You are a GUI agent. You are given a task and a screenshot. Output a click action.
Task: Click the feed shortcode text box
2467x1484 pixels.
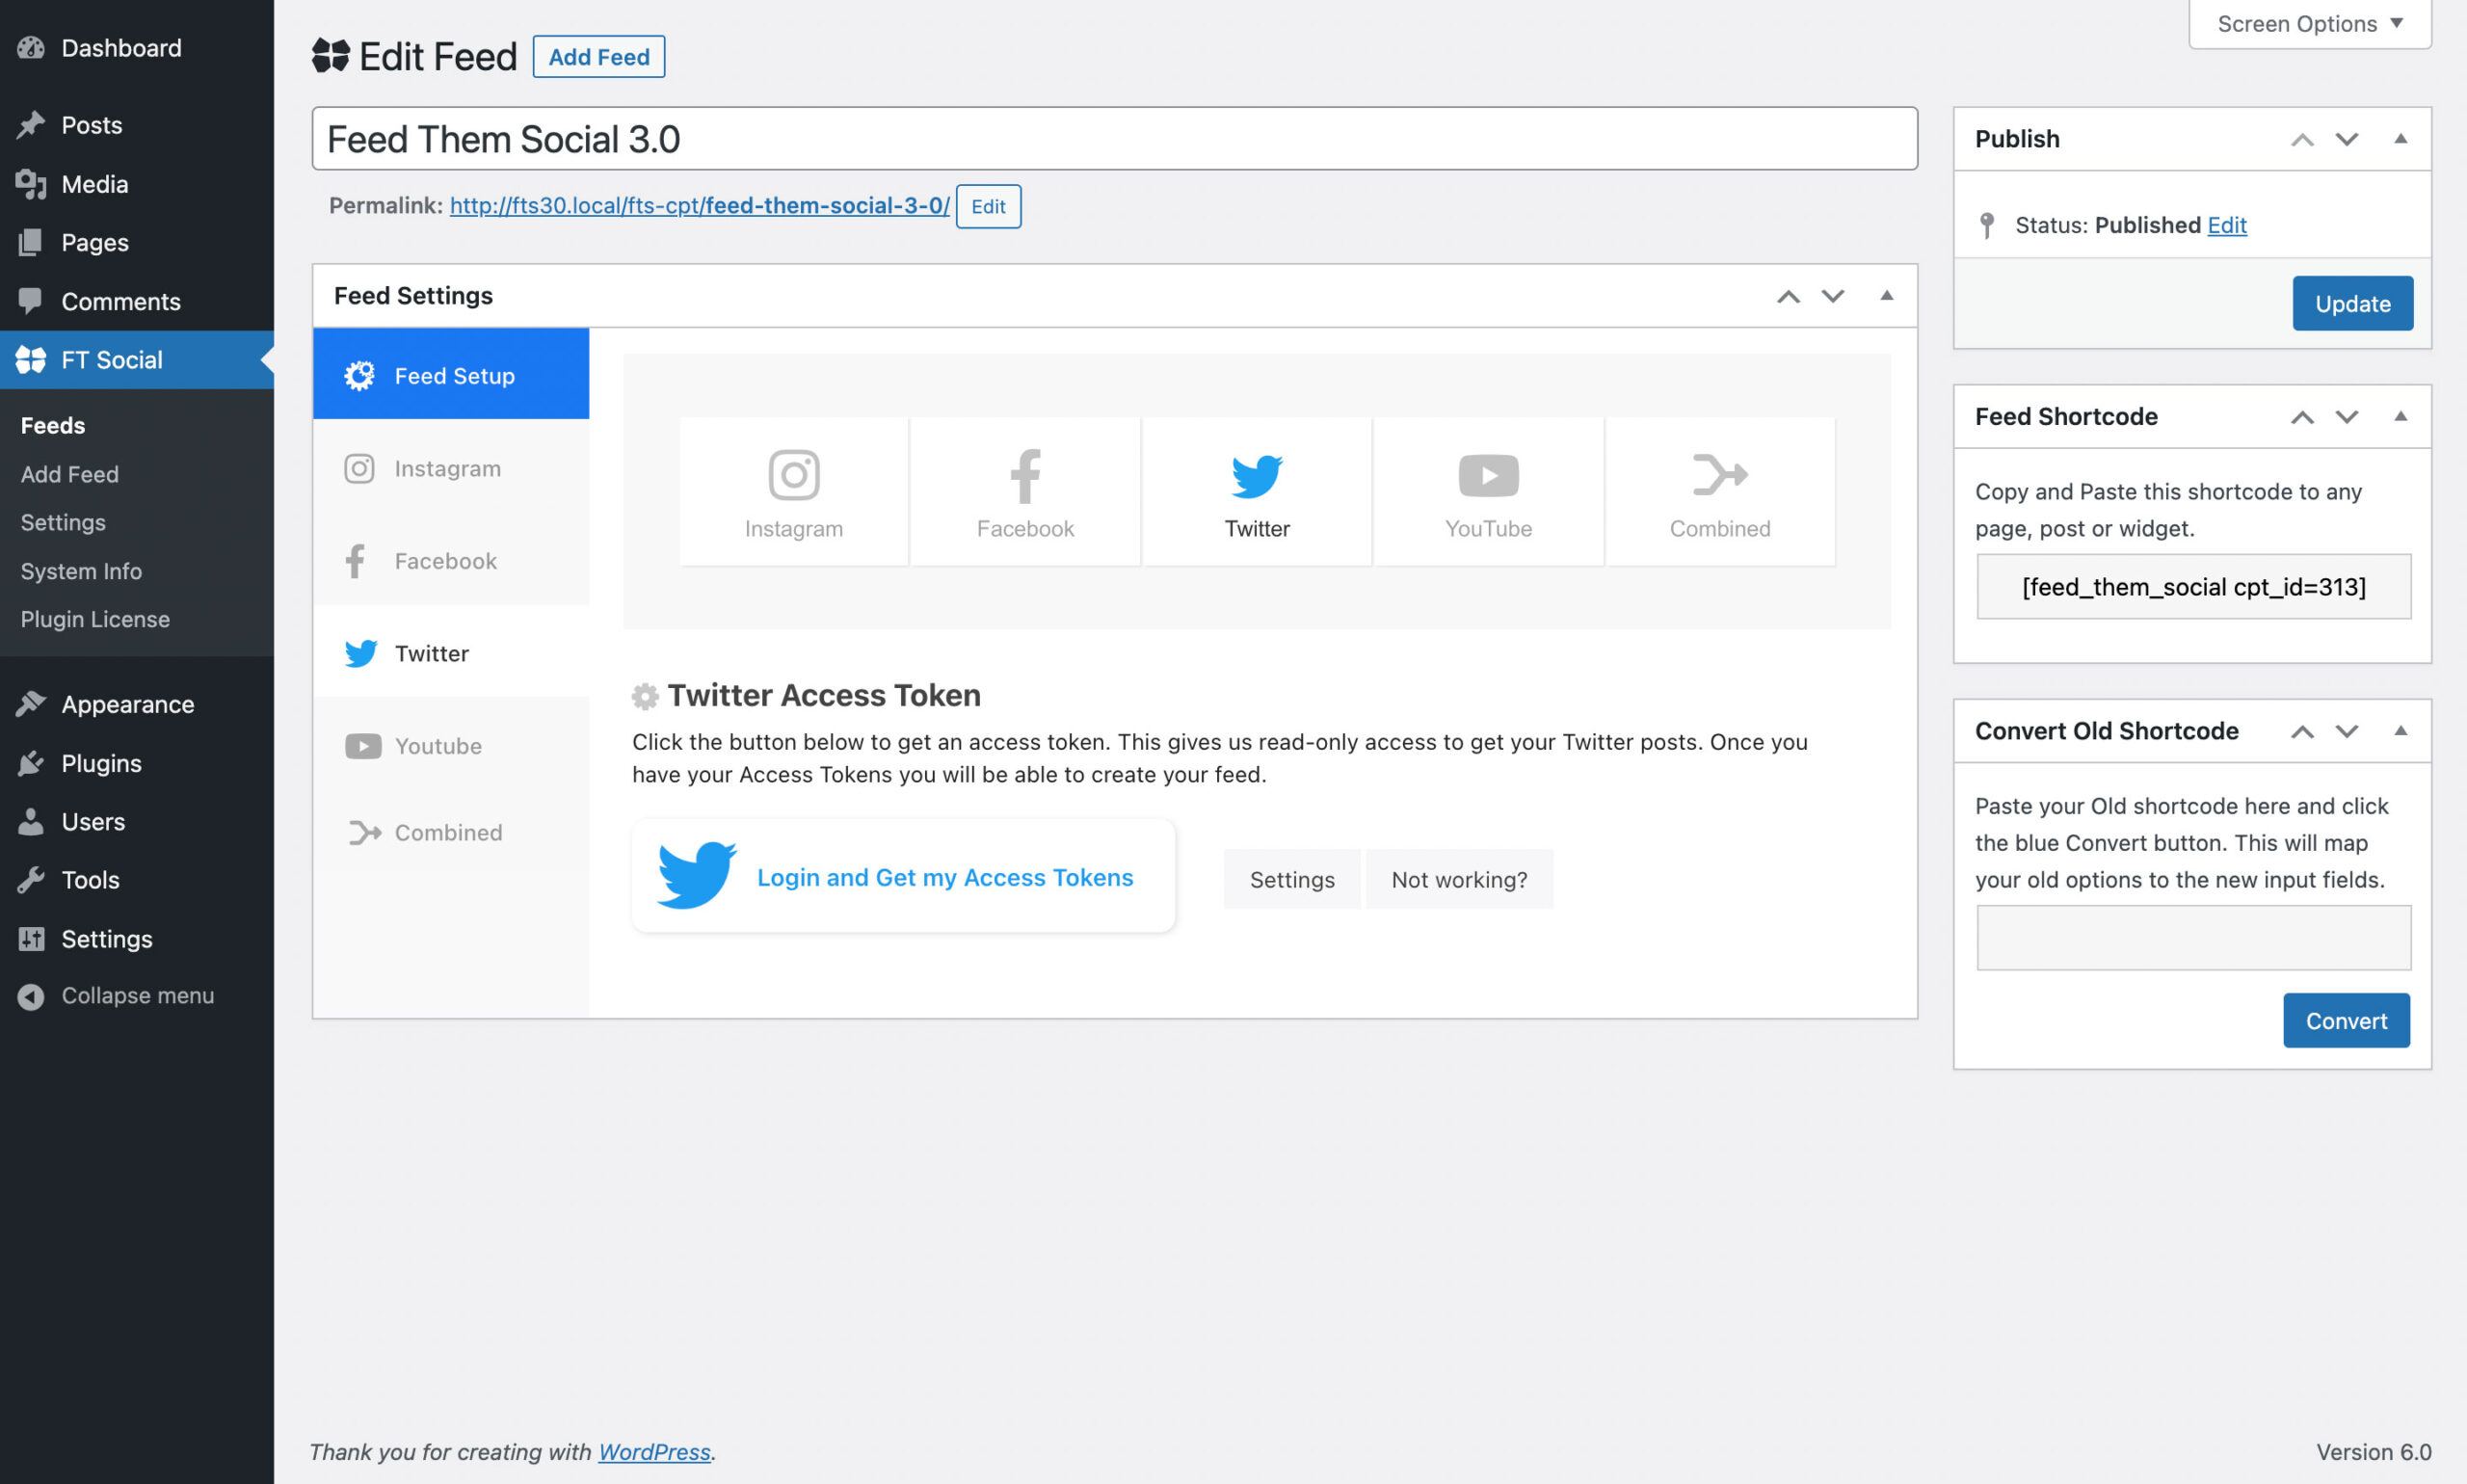(x=2193, y=586)
